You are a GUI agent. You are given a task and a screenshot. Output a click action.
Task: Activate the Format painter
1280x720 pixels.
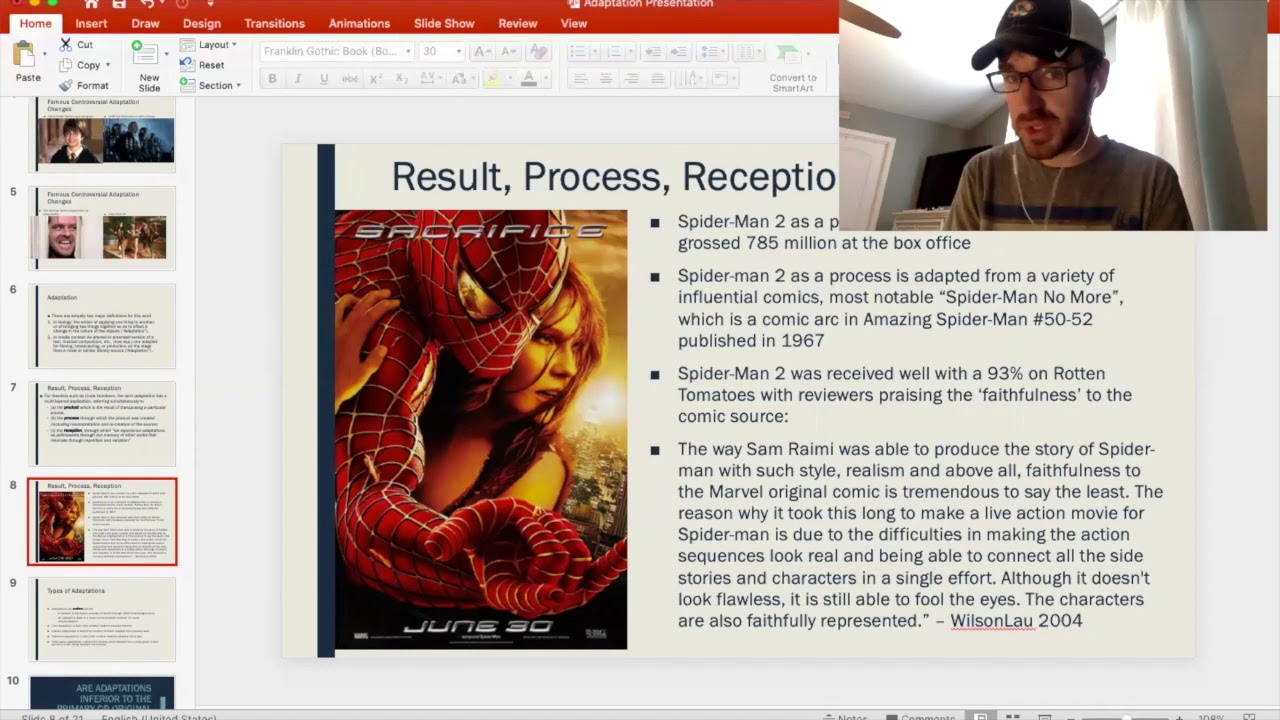[x=83, y=86]
